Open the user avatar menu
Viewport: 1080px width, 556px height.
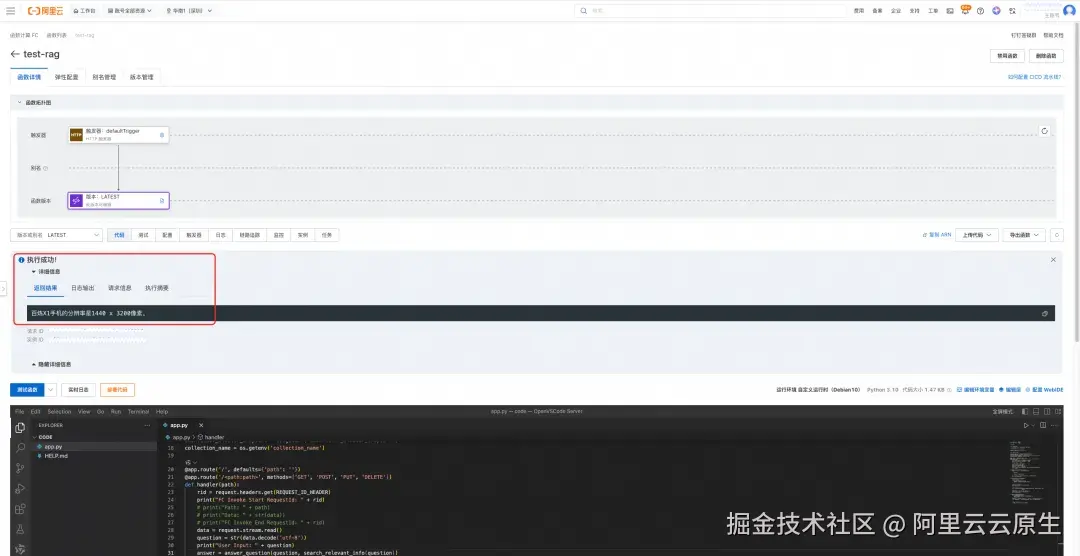(1069, 10)
